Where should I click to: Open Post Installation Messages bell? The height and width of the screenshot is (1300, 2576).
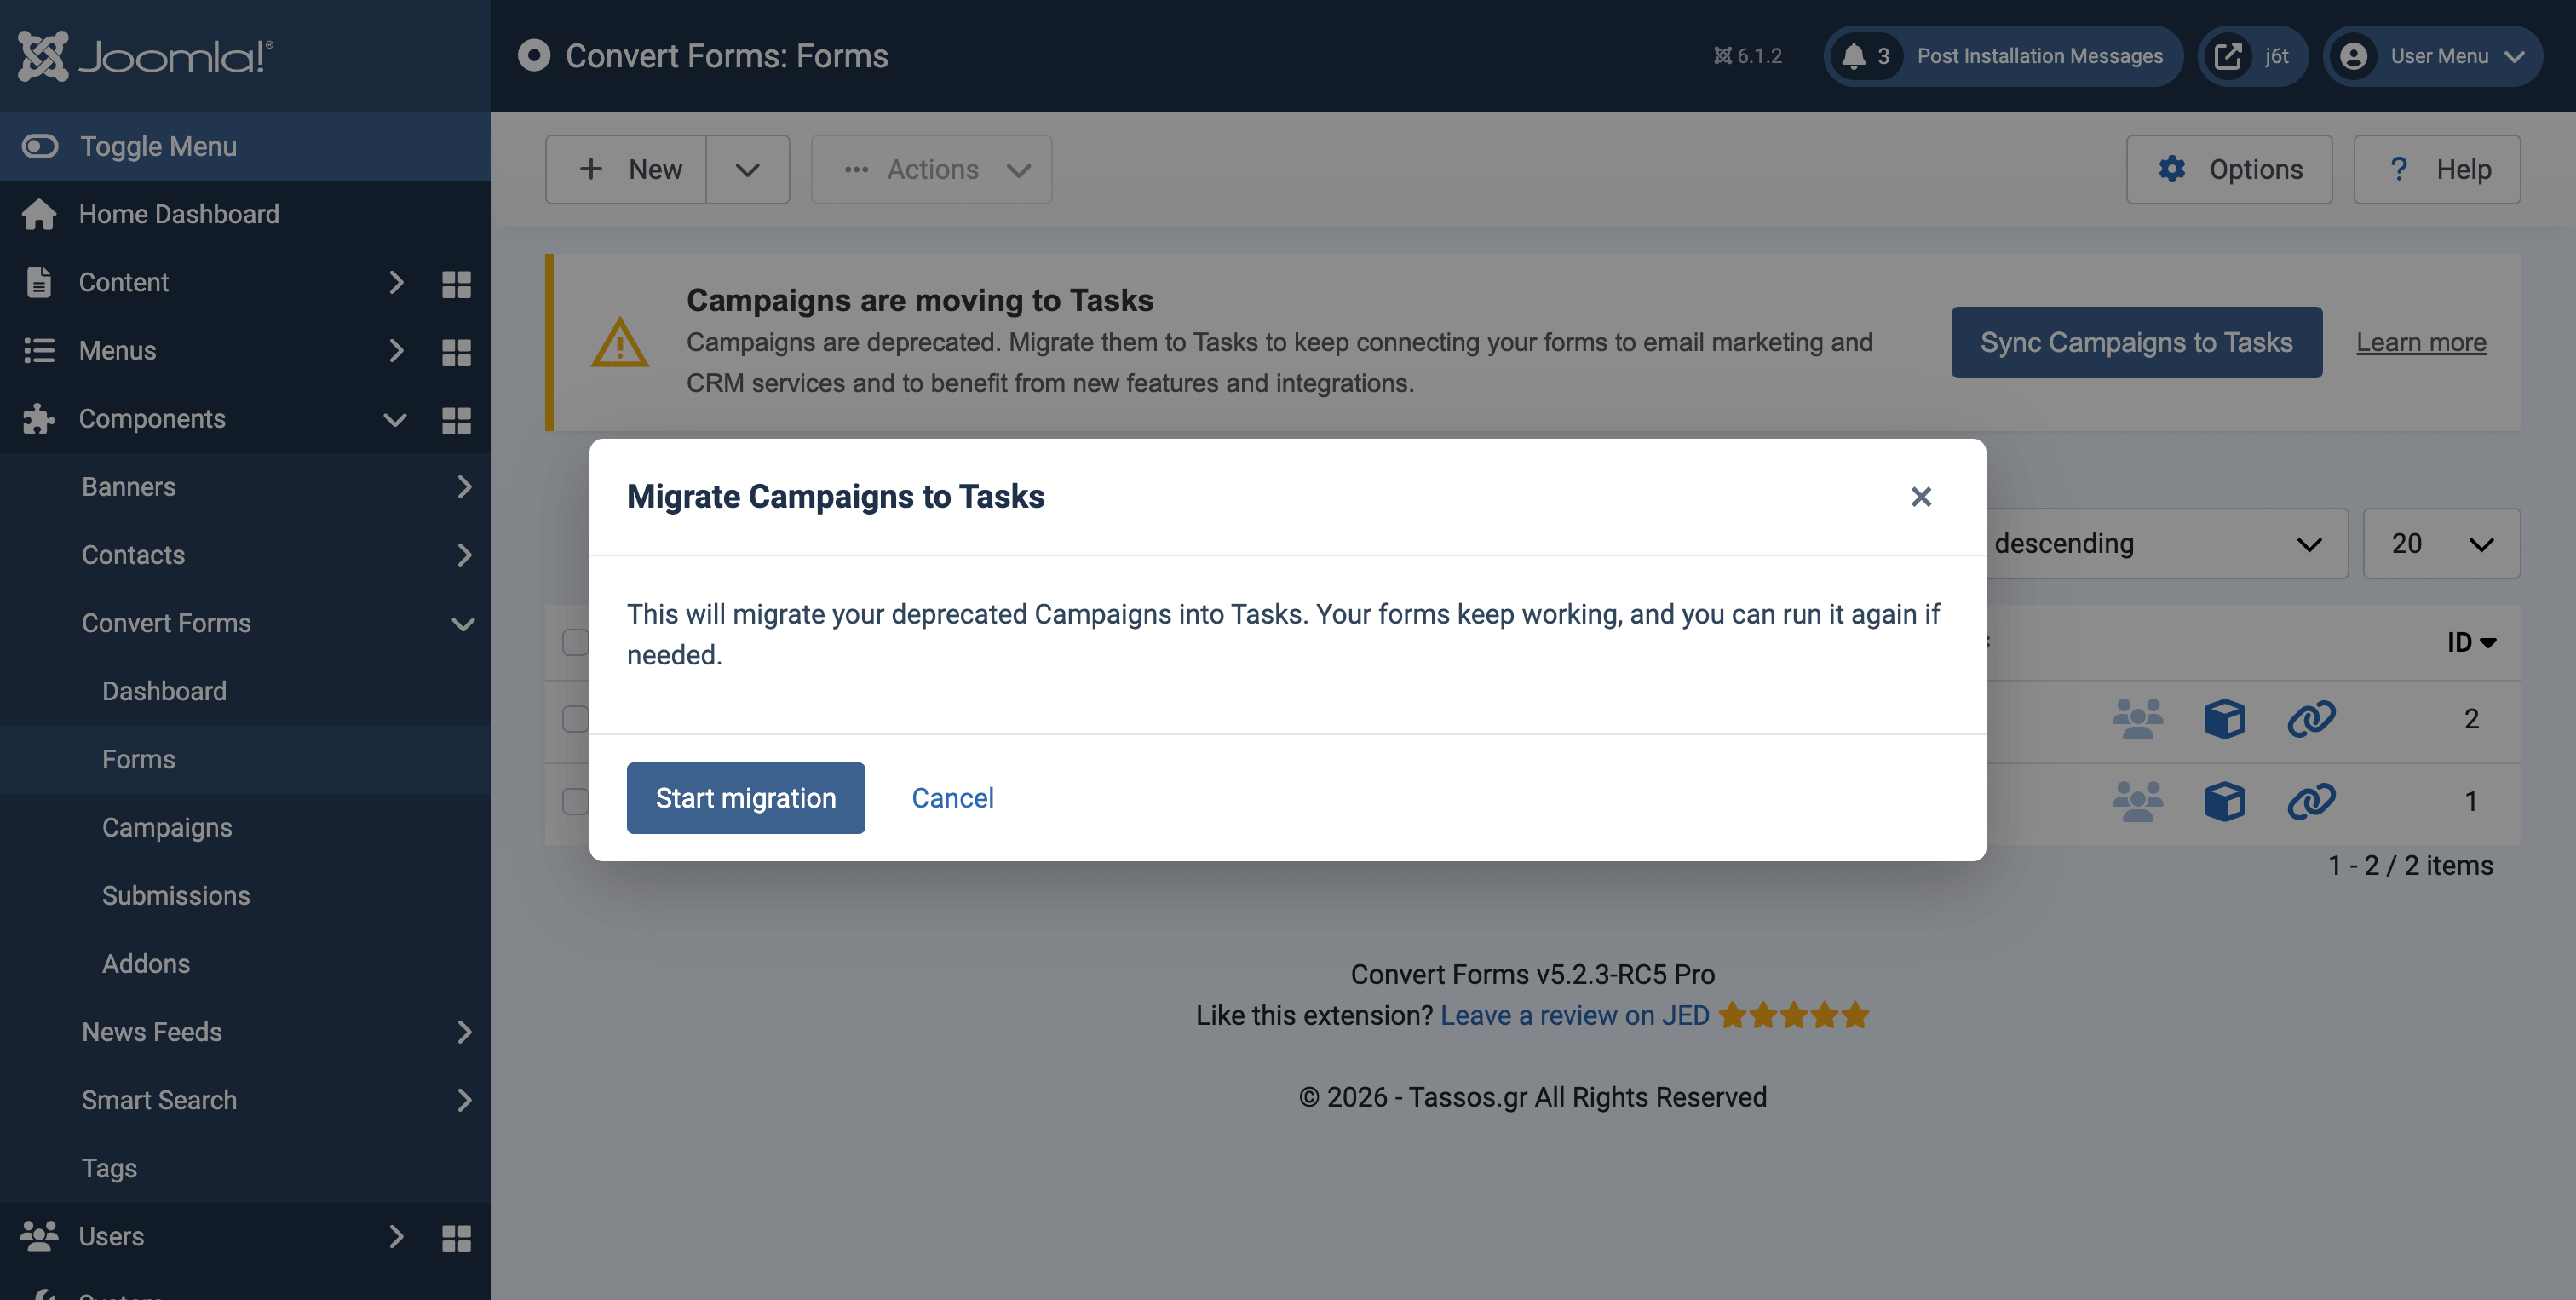click(2003, 56)
